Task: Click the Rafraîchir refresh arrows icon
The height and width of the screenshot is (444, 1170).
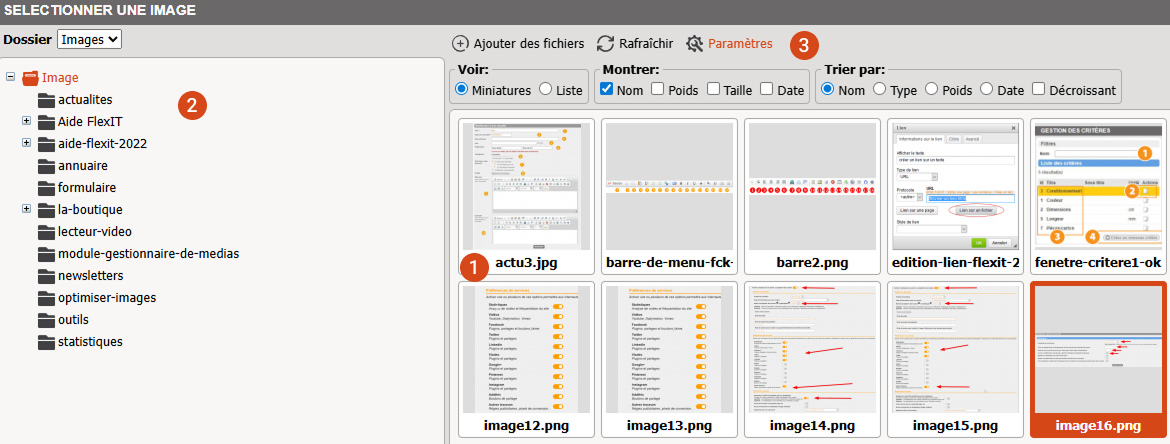Action: click(x=605, y=44)
